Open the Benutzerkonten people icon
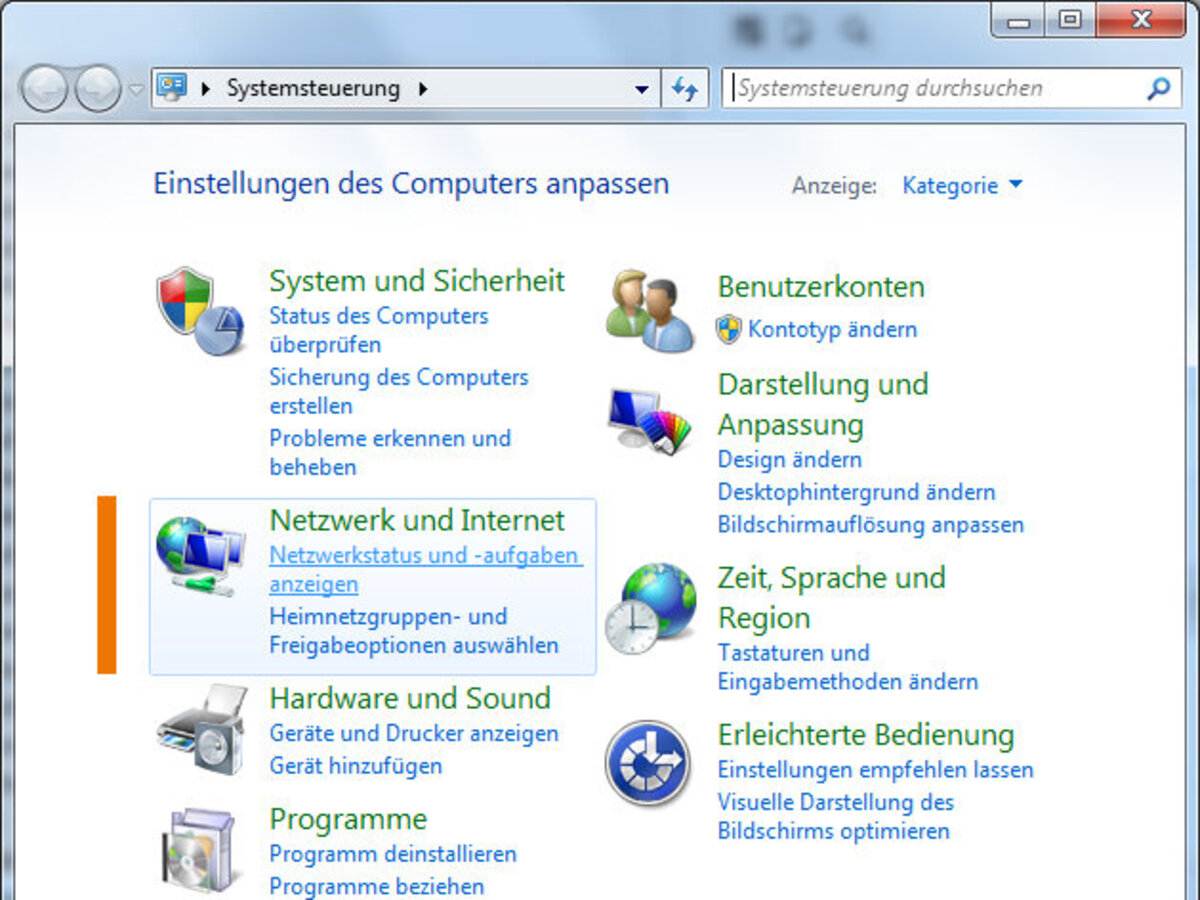 649,309
